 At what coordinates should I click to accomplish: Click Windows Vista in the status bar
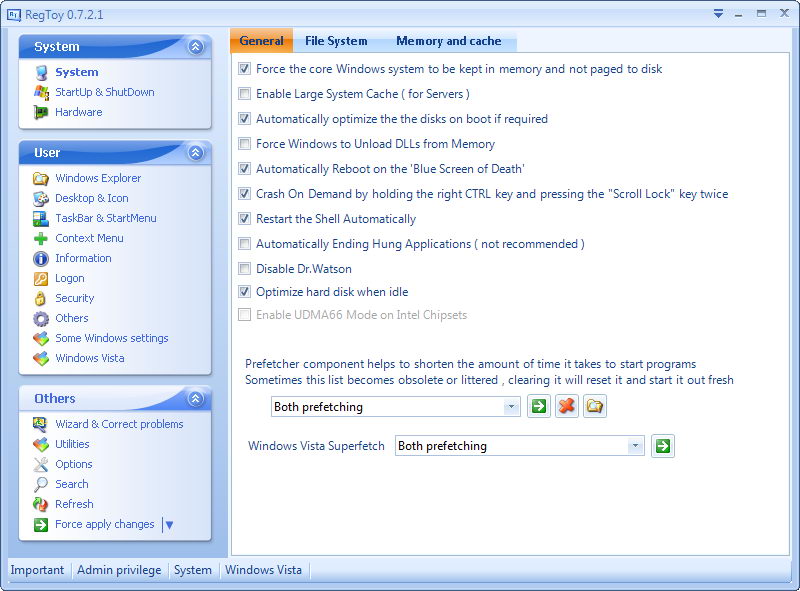pyautogui.click(x=263, y=570)
